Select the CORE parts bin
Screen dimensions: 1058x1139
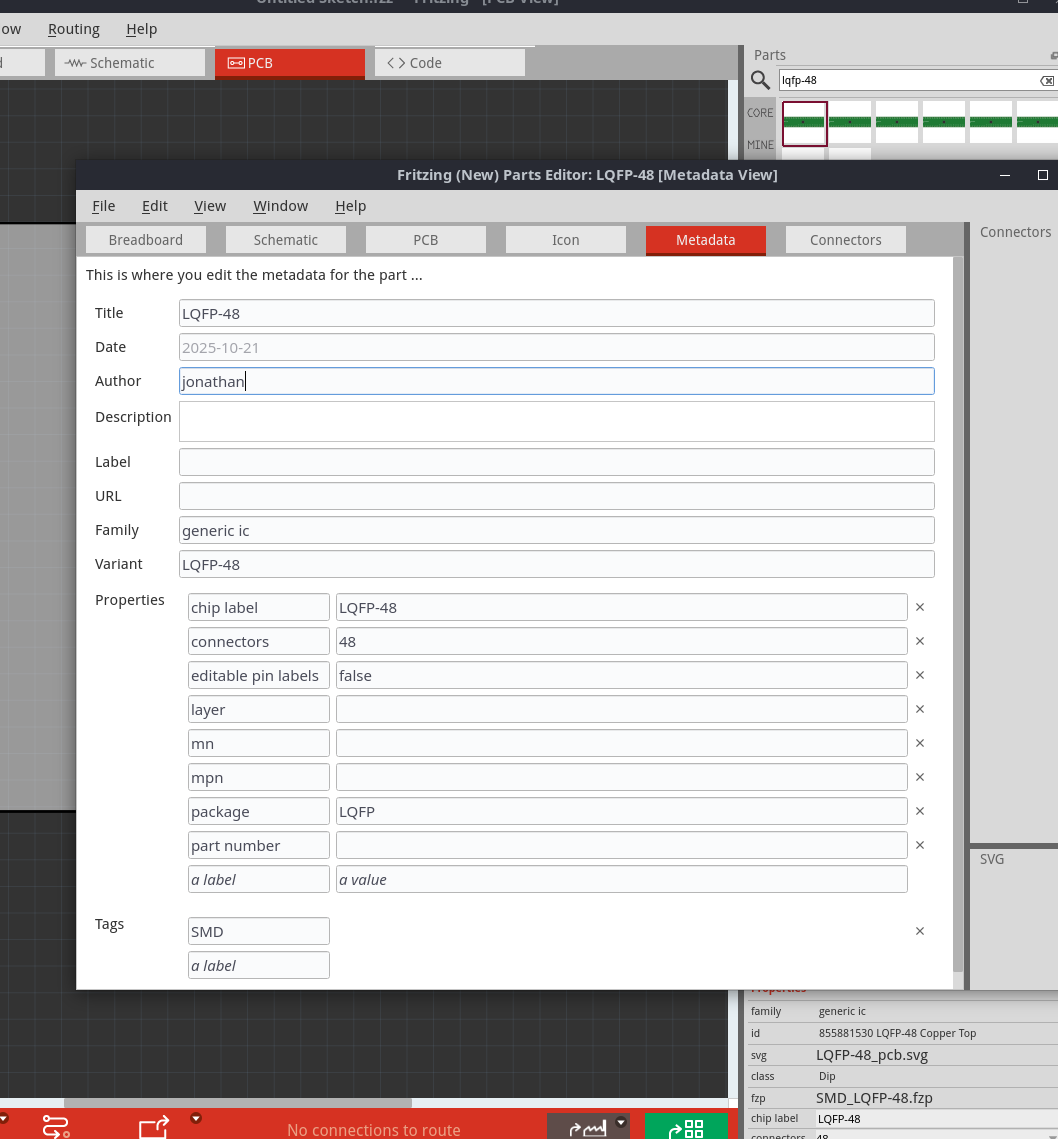(760, 113)
